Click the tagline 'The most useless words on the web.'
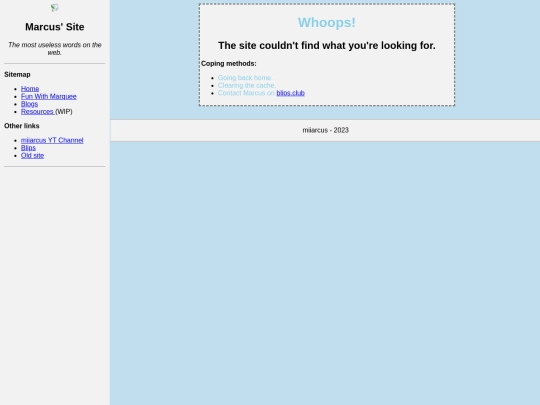 point(55,49)
